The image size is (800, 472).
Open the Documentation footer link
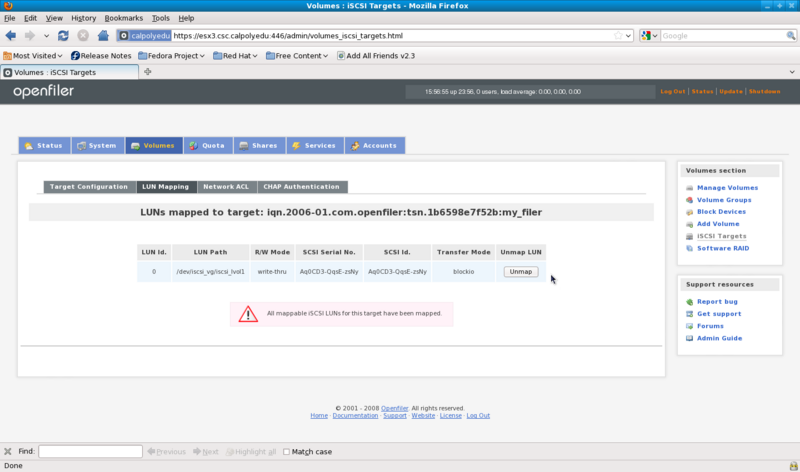355,416
